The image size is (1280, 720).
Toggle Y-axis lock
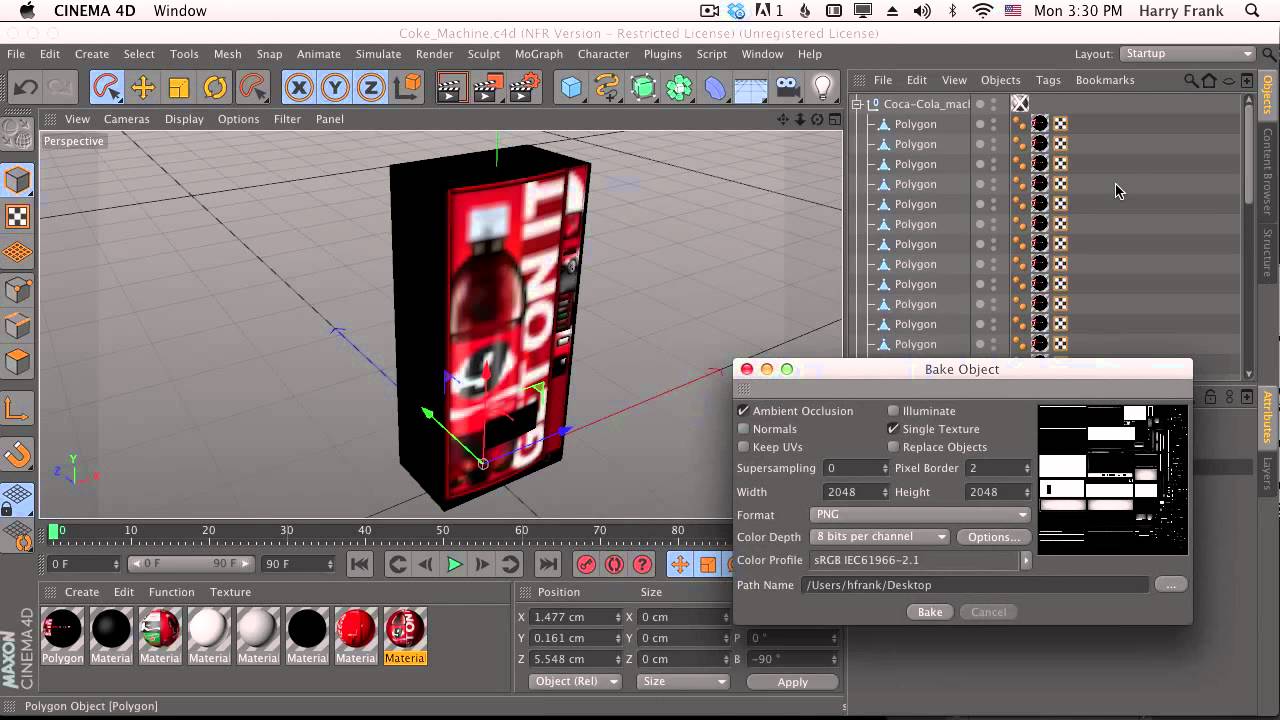click(x=335, y=88)
